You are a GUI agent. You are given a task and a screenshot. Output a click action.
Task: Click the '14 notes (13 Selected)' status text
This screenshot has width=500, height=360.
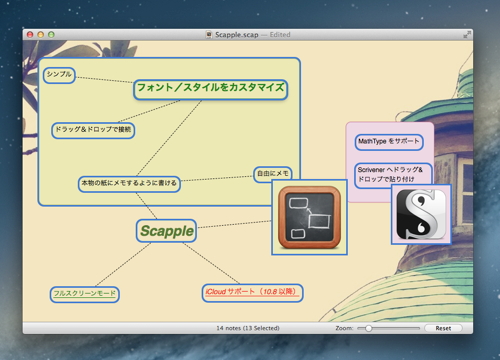coord(248,328)
